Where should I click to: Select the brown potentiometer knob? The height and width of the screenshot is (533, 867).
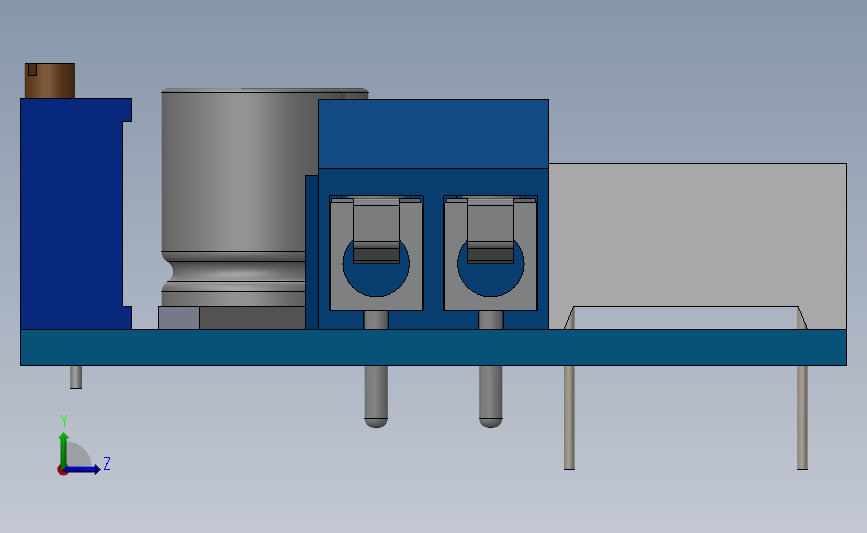pos(50,81)
